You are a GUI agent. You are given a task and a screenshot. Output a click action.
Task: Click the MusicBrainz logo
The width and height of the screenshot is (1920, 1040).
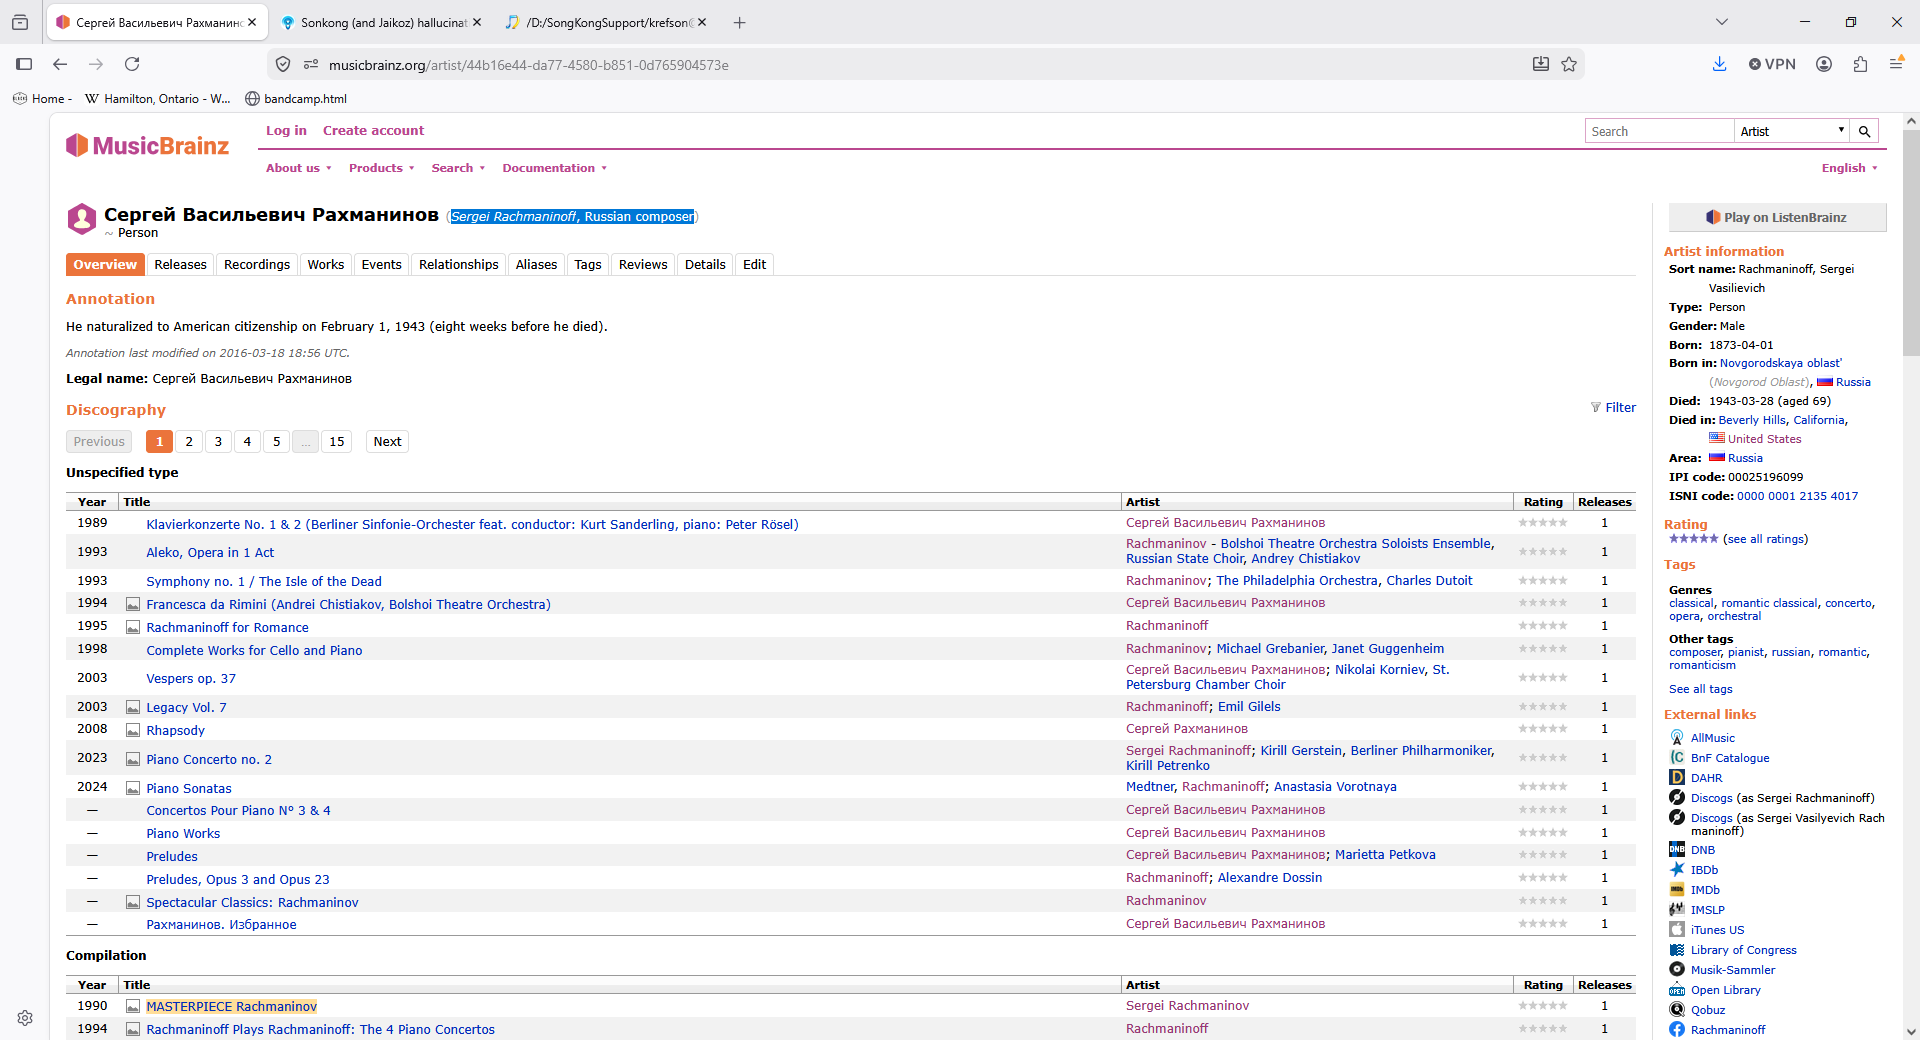[x=148, y=146]
